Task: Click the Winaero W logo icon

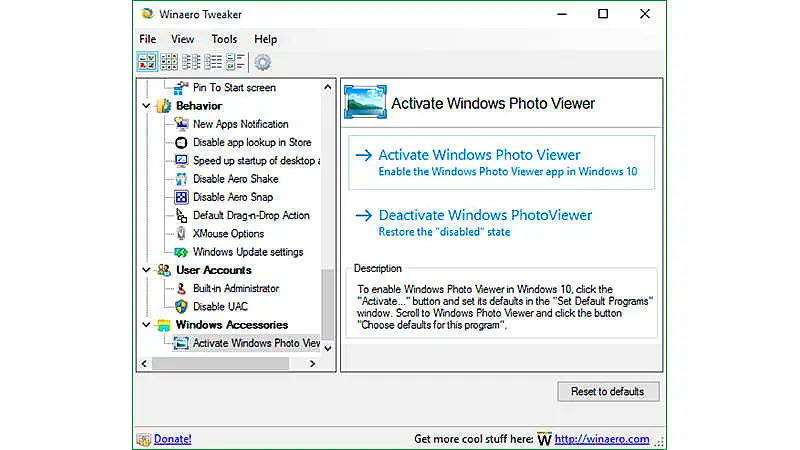Action: (x=544, y=439)
